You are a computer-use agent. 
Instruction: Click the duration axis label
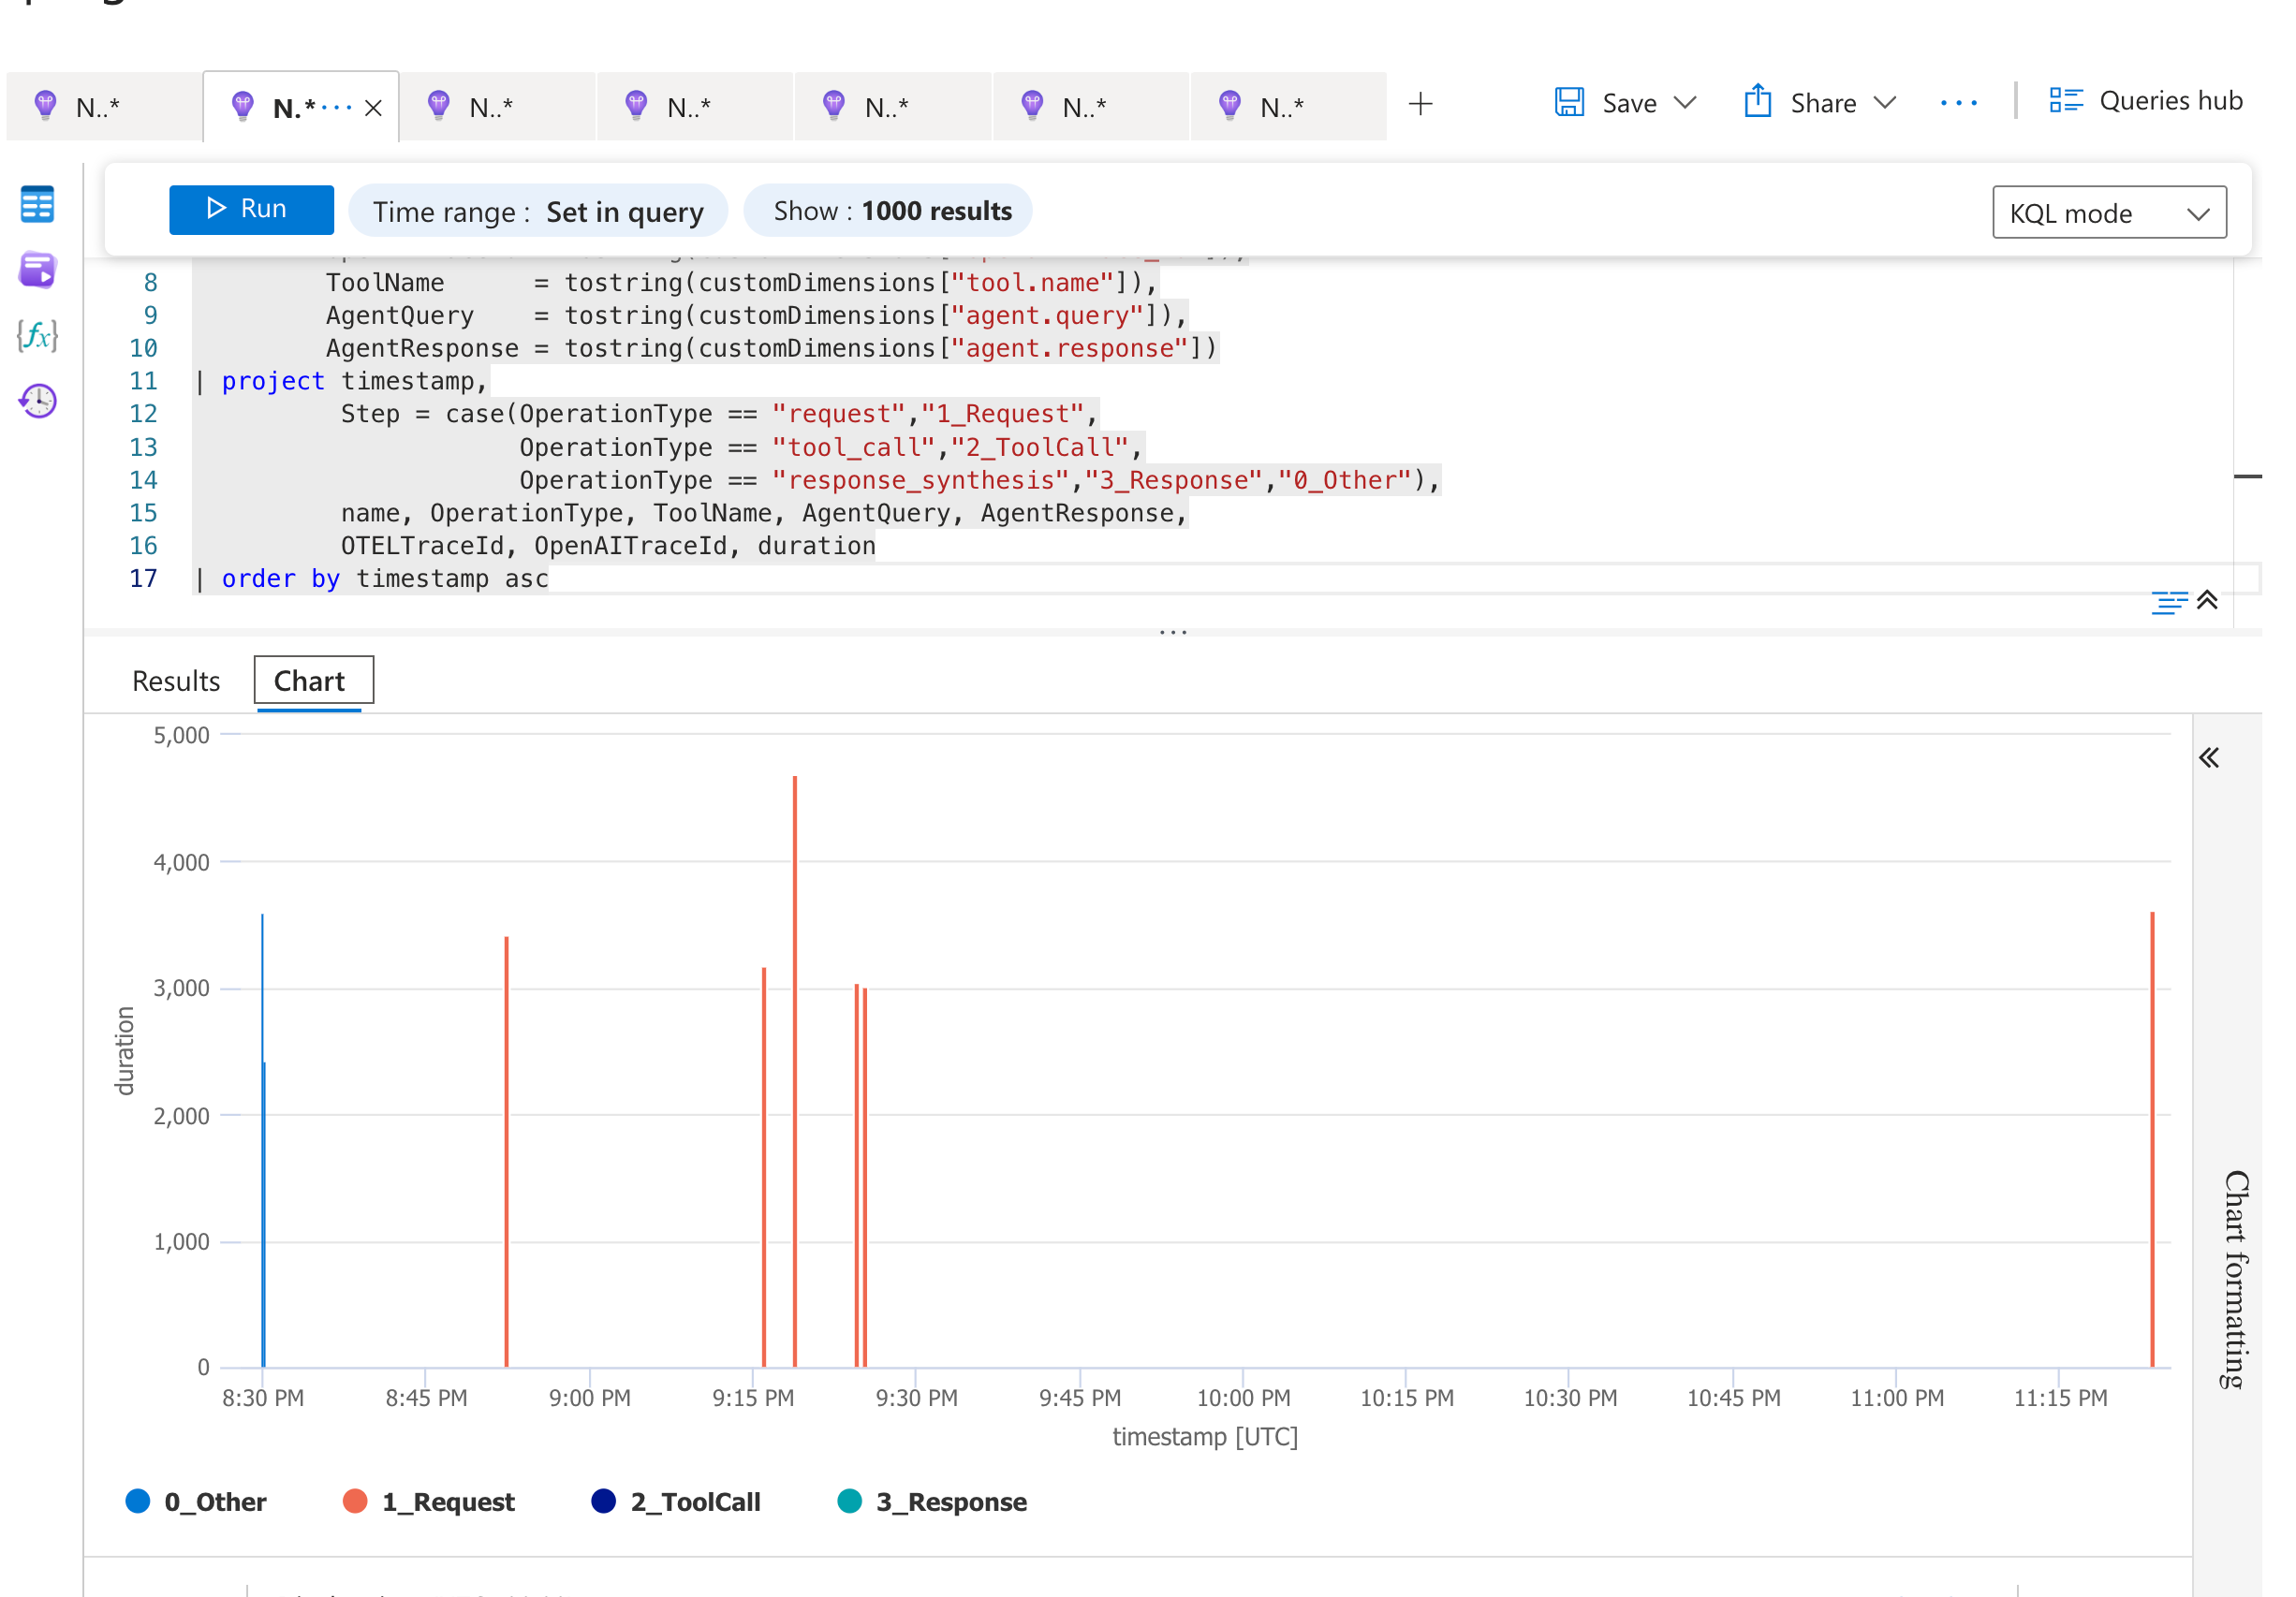point(124,1051)
